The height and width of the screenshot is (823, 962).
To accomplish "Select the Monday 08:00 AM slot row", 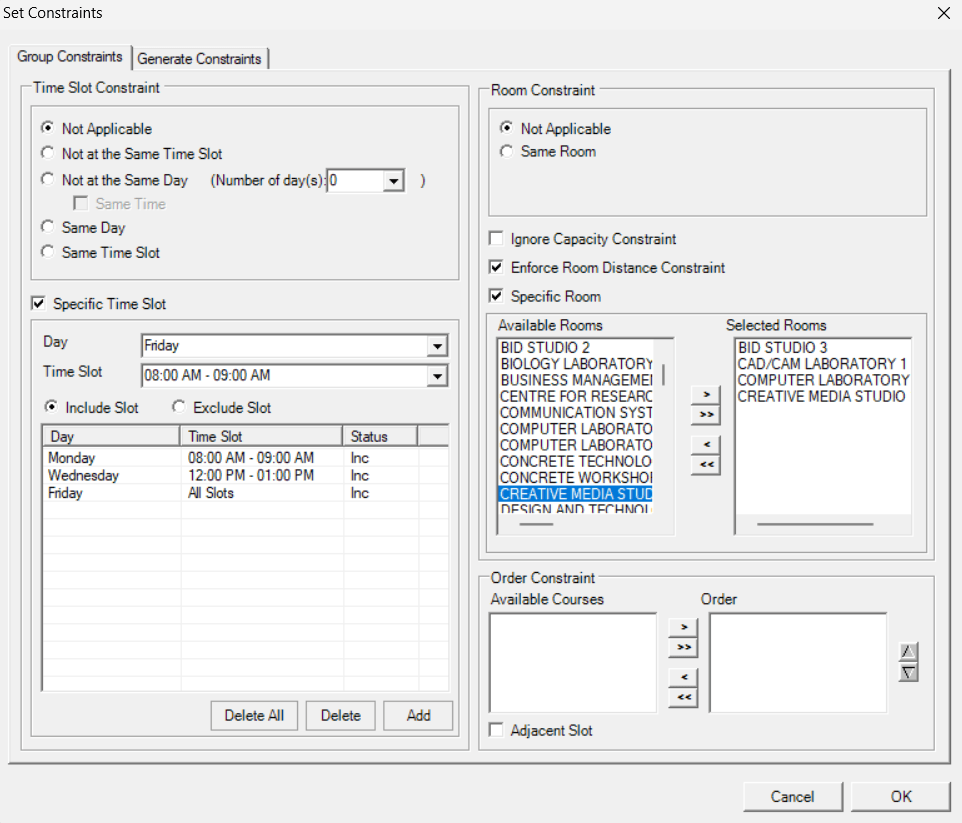I will [x=245, y=458].
